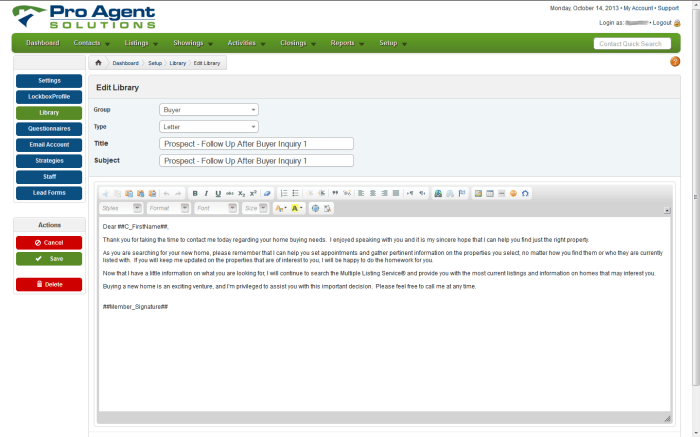Image resolution: width=700 pixels, height=437 pixels.
Task: Toggle superscript formatting
Action: pyautogui.click(x=253, y=193)
